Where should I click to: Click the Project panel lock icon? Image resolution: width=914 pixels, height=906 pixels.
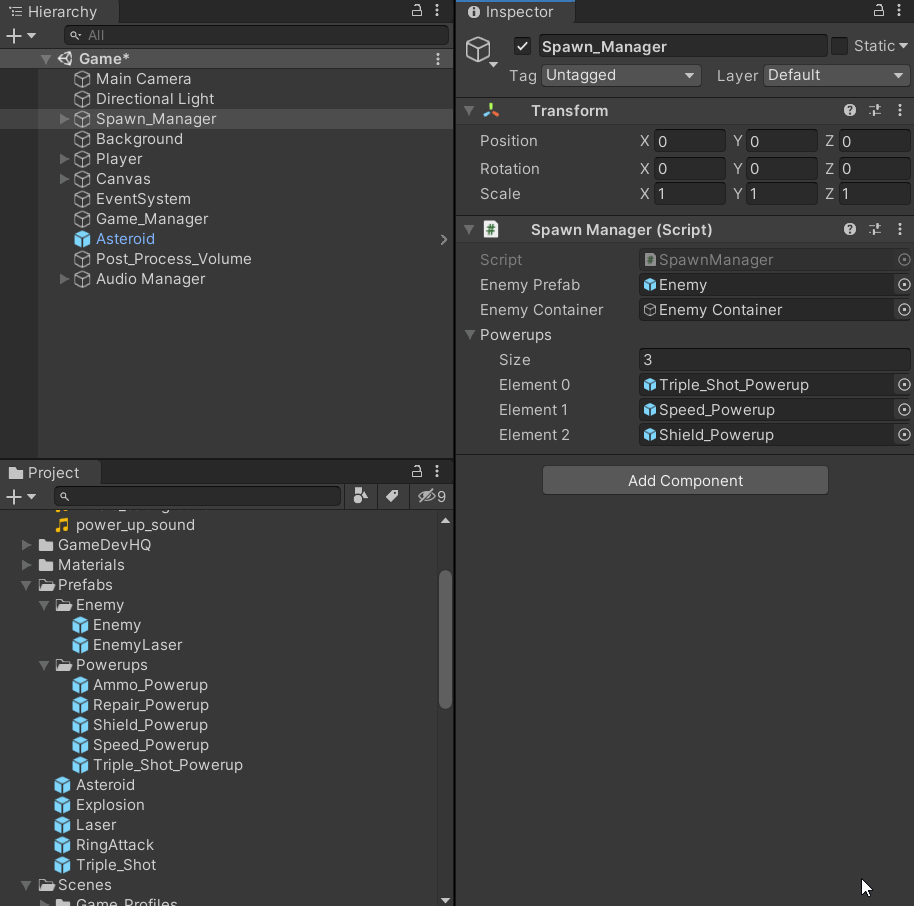click(417, 471)
